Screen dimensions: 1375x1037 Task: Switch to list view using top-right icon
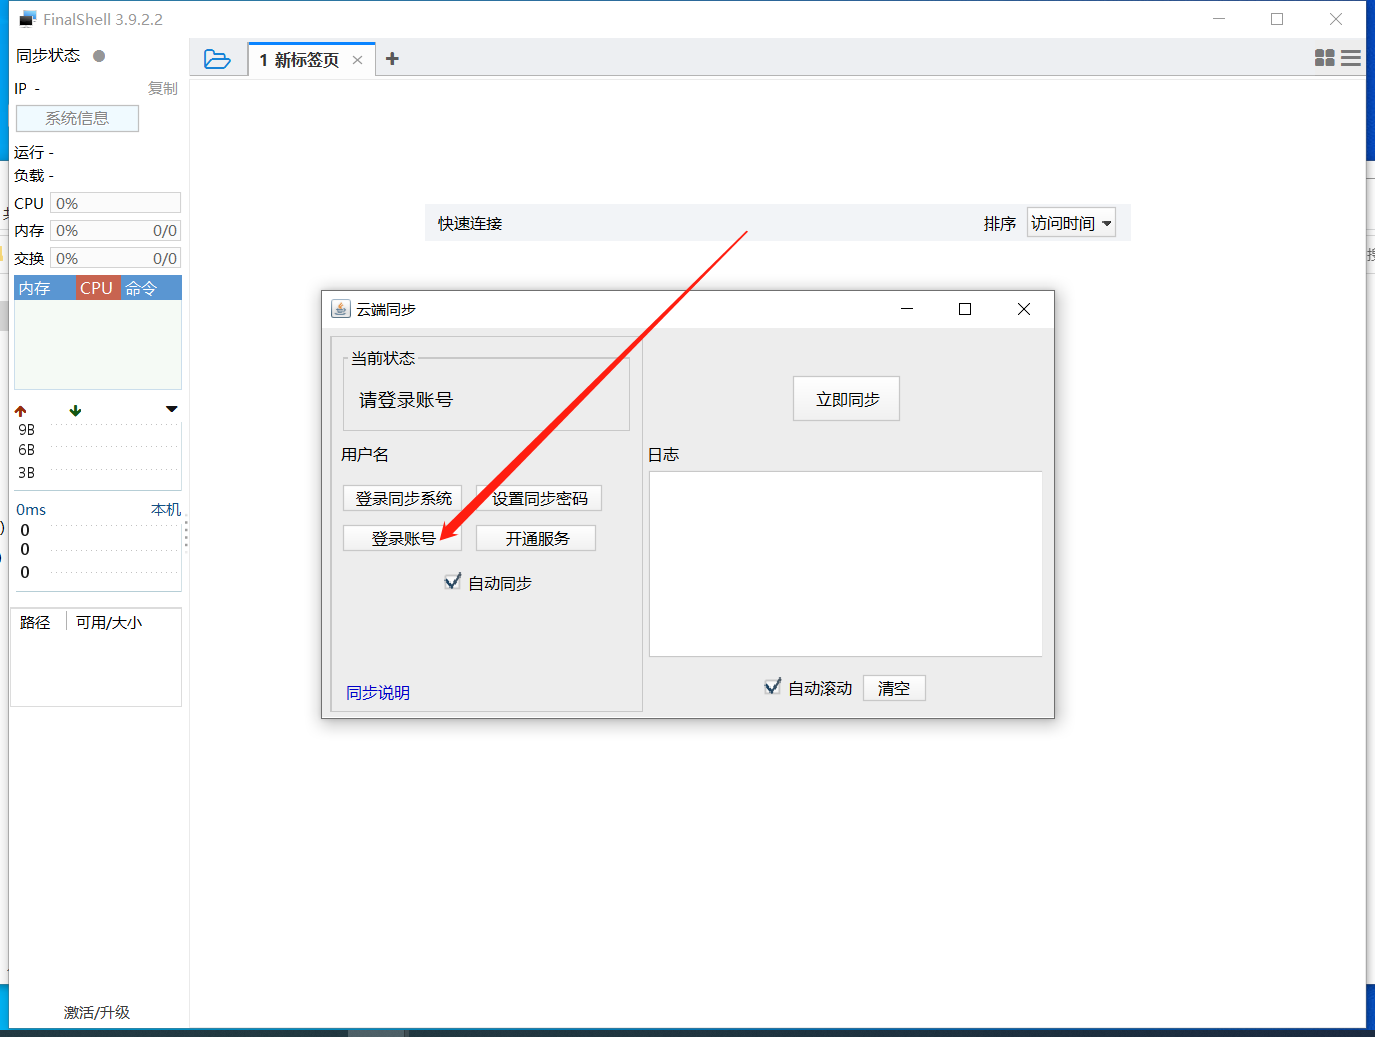pyautogui.click(x=1351, y=58)
